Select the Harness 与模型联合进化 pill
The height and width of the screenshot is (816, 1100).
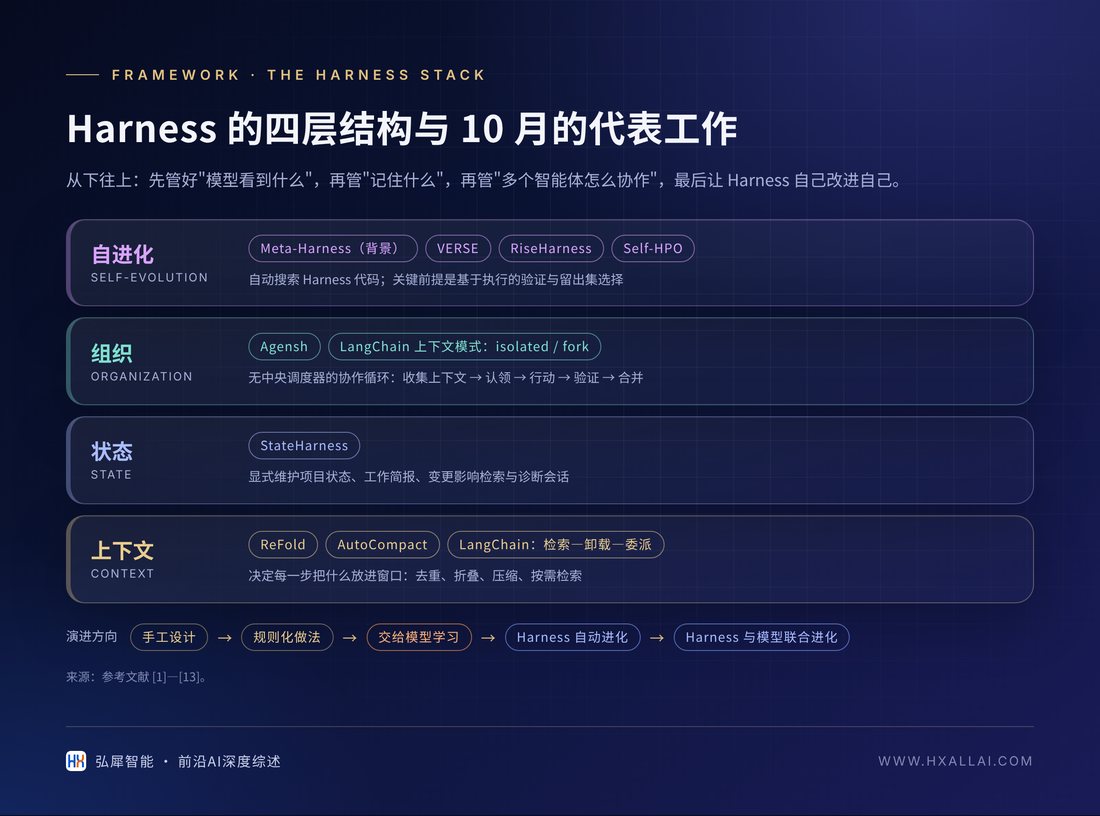(x=761, y=637)
